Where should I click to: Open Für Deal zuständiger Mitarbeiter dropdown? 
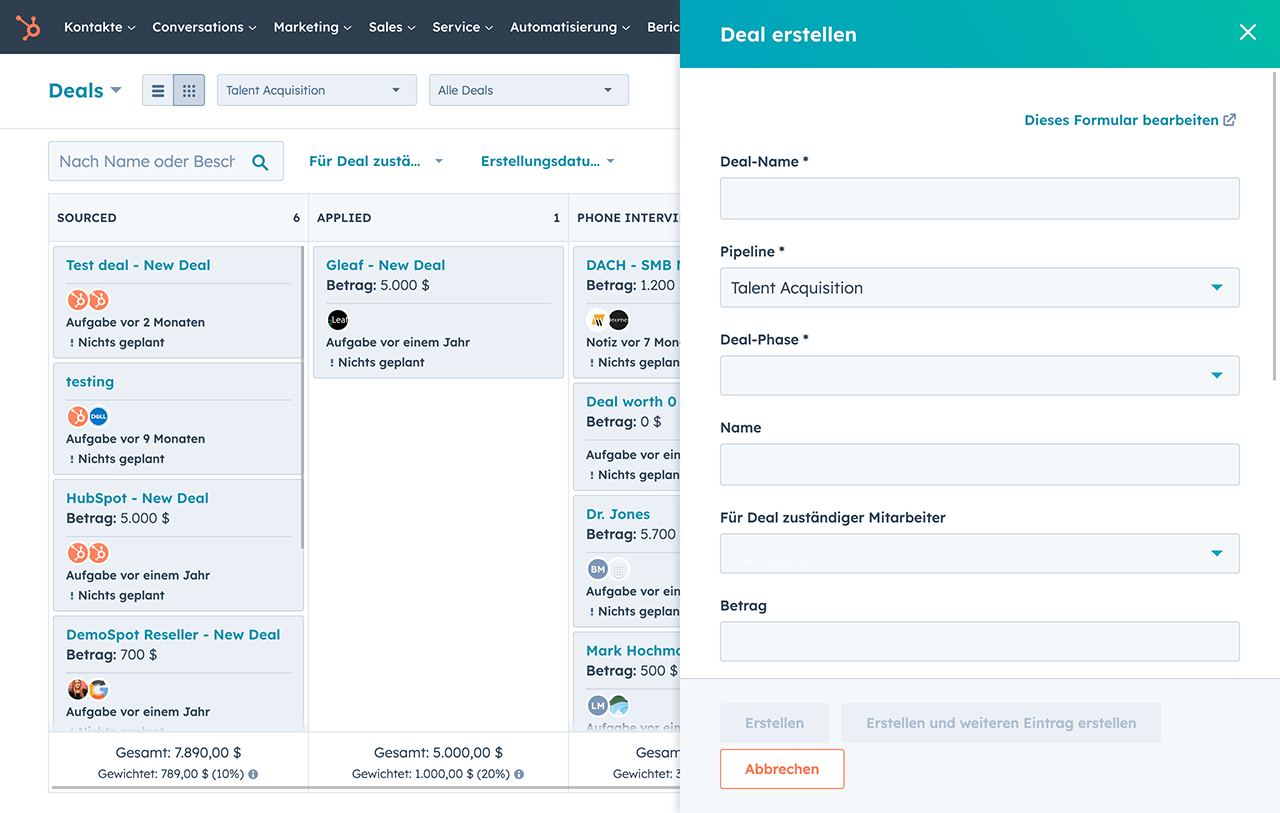coord(979,554)
